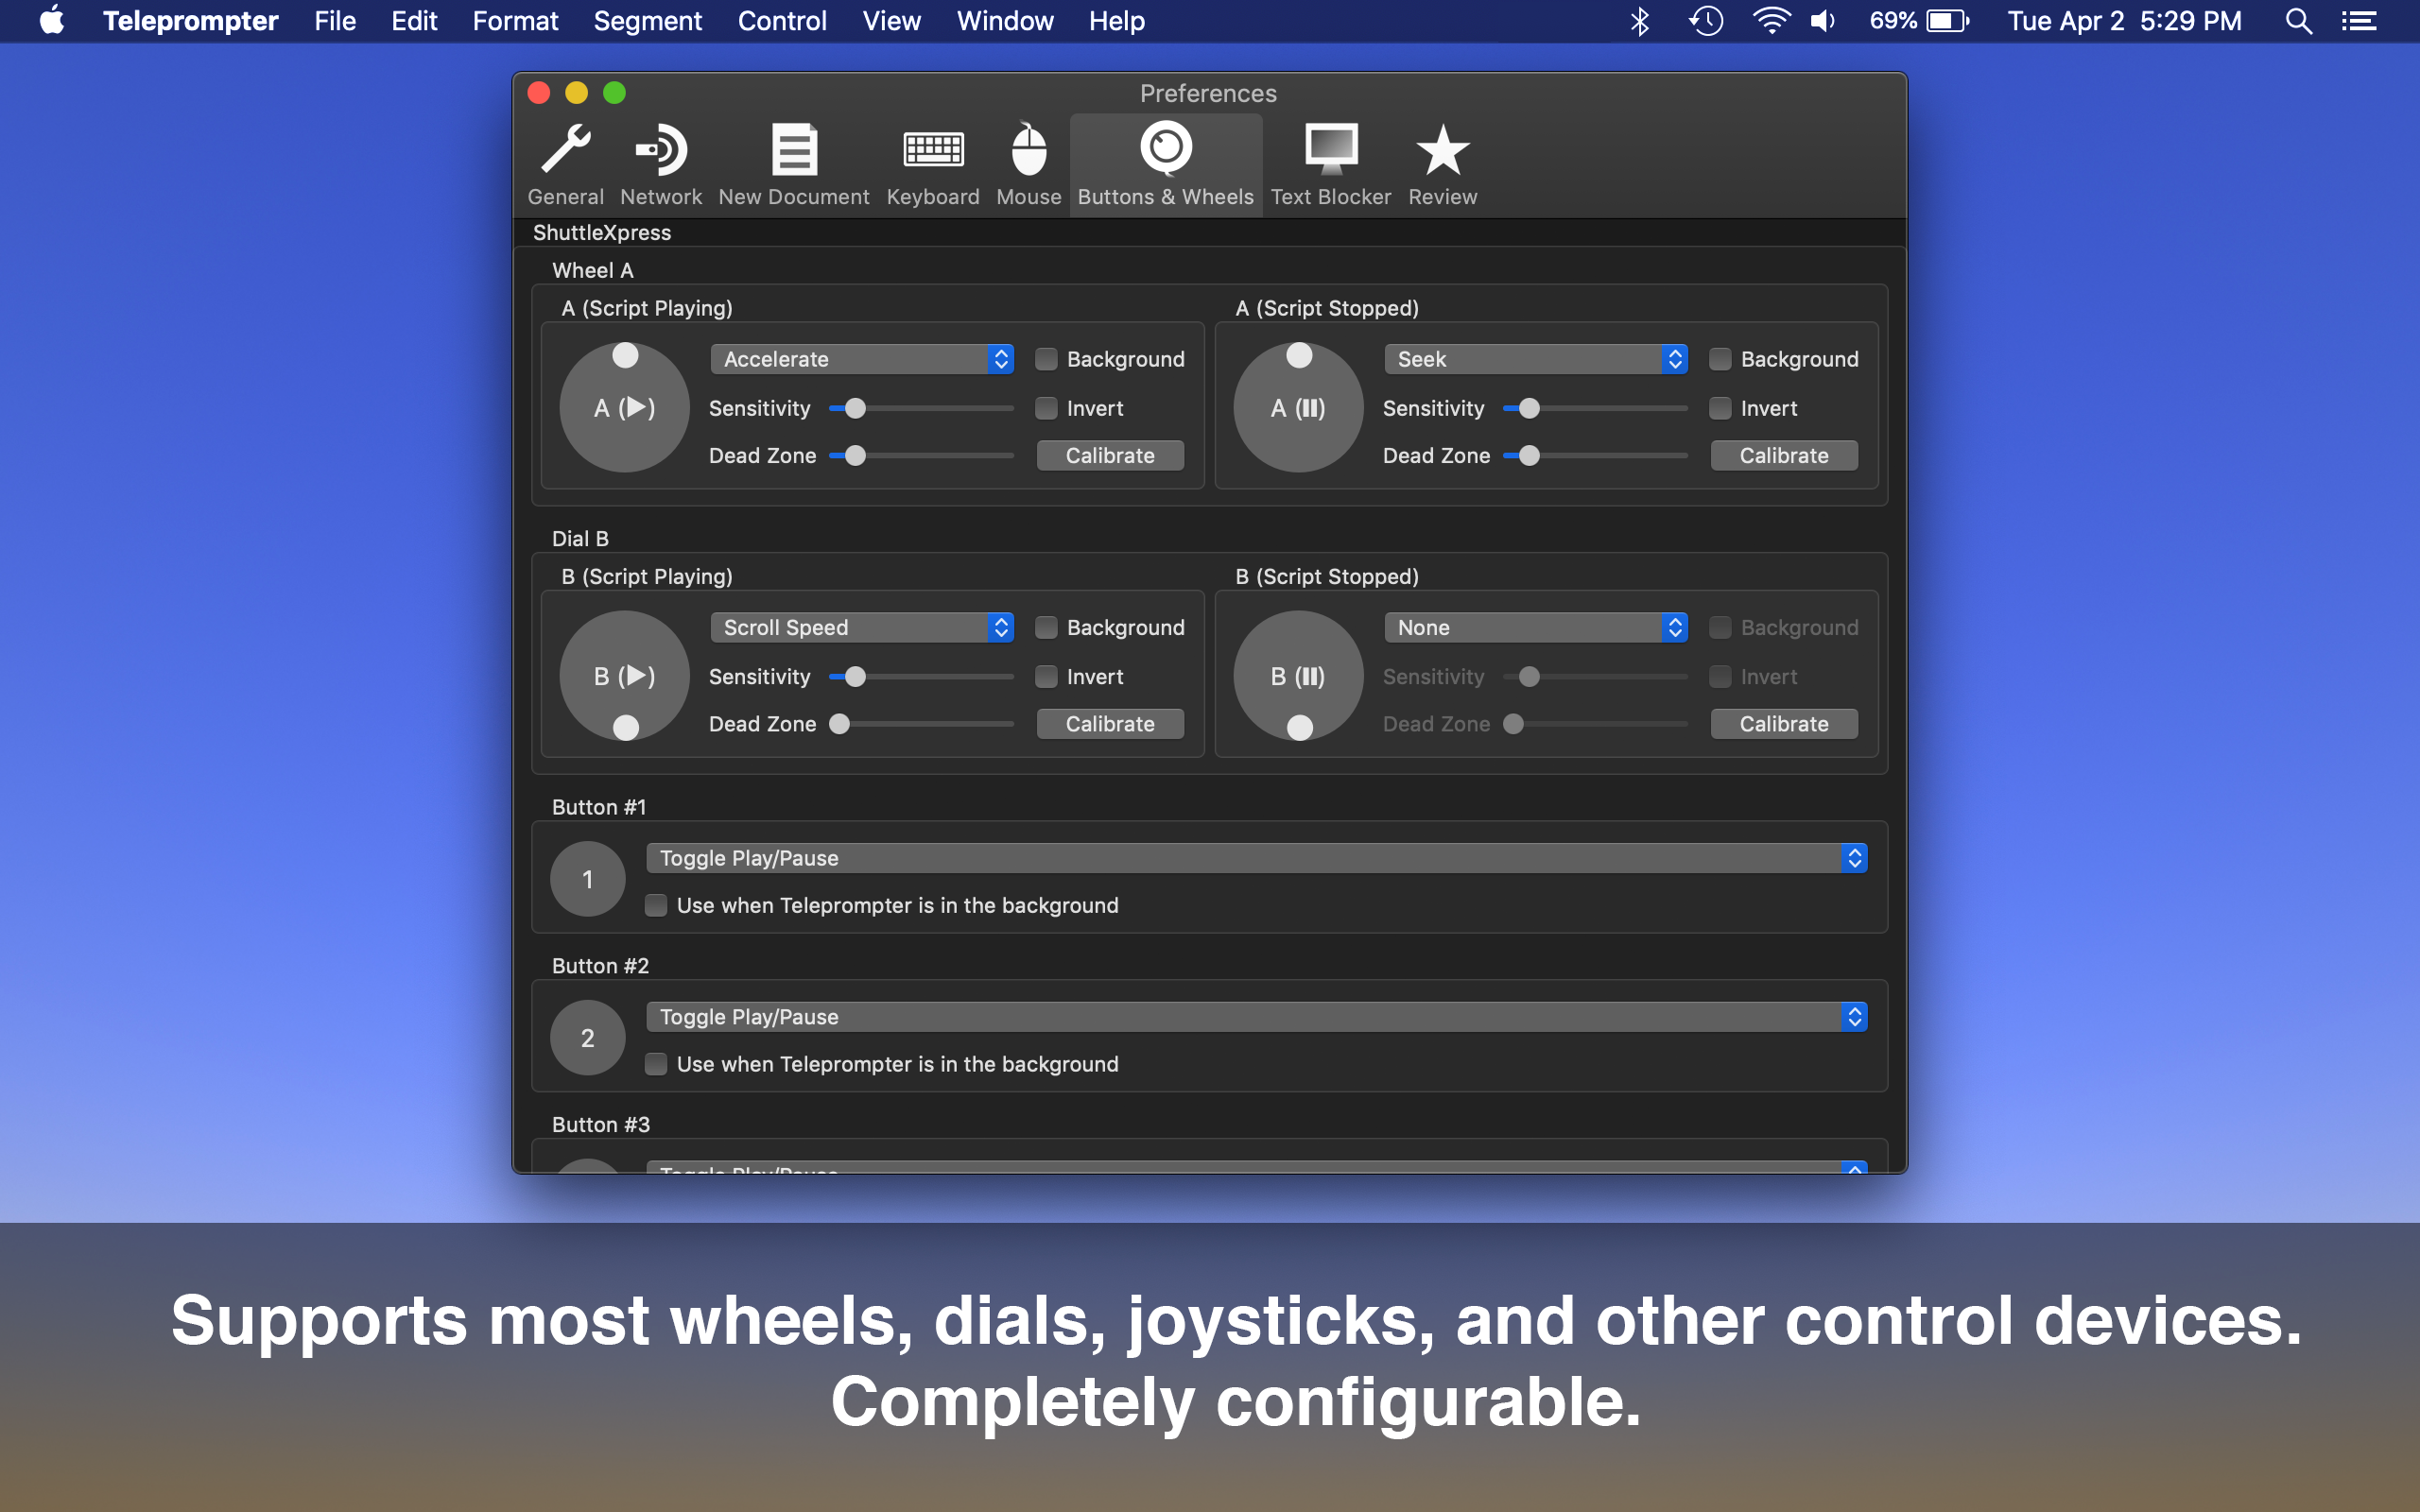This screenshot has height=1512, width=2420.
Task: Switch to the Keyboard preferences icon
Action: [x=932, y=150]
